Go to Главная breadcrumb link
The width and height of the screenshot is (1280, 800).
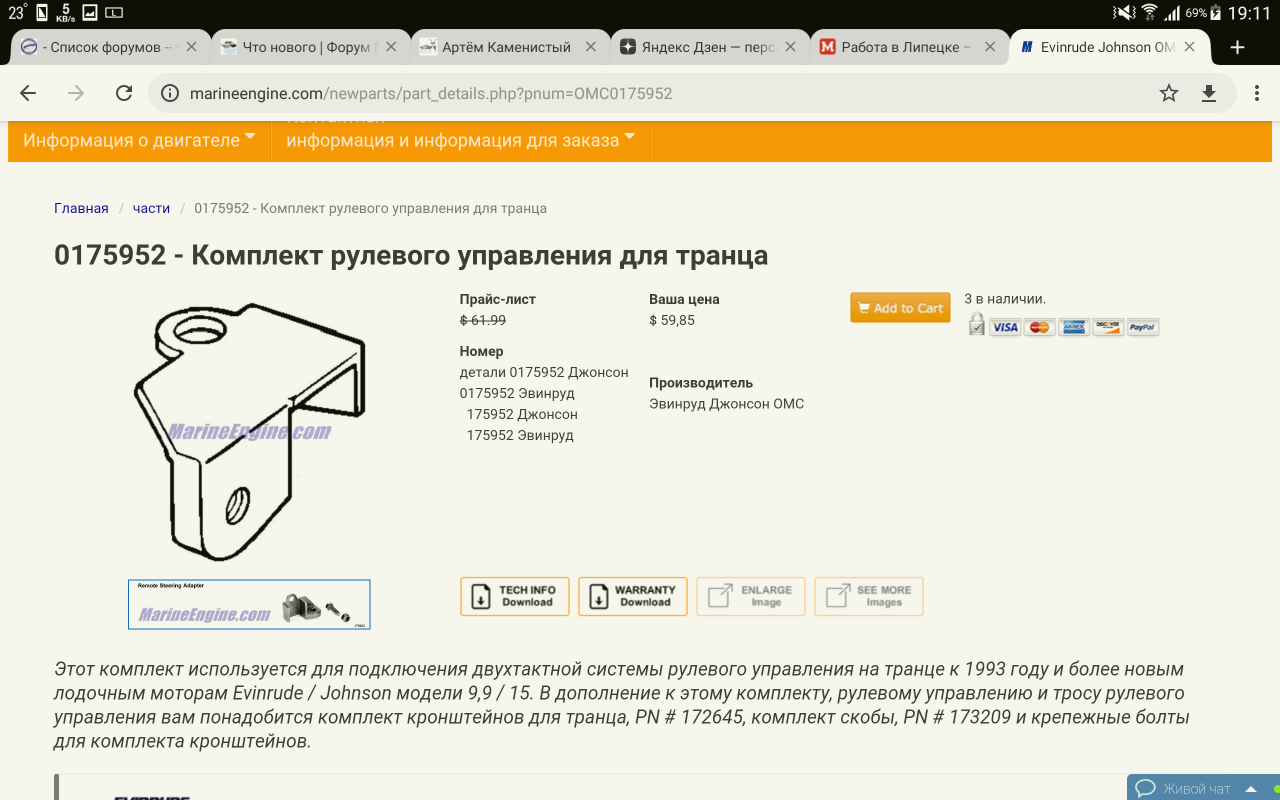81,208
